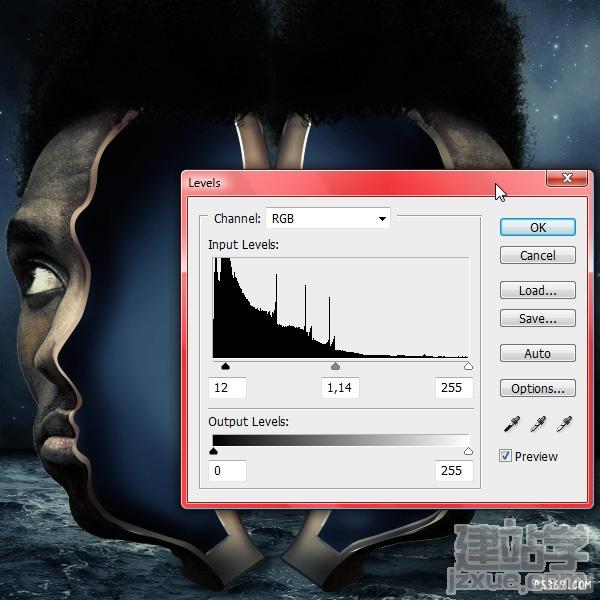Open the Options... dialog
The image size is (600, 600).
click(538, 388)
